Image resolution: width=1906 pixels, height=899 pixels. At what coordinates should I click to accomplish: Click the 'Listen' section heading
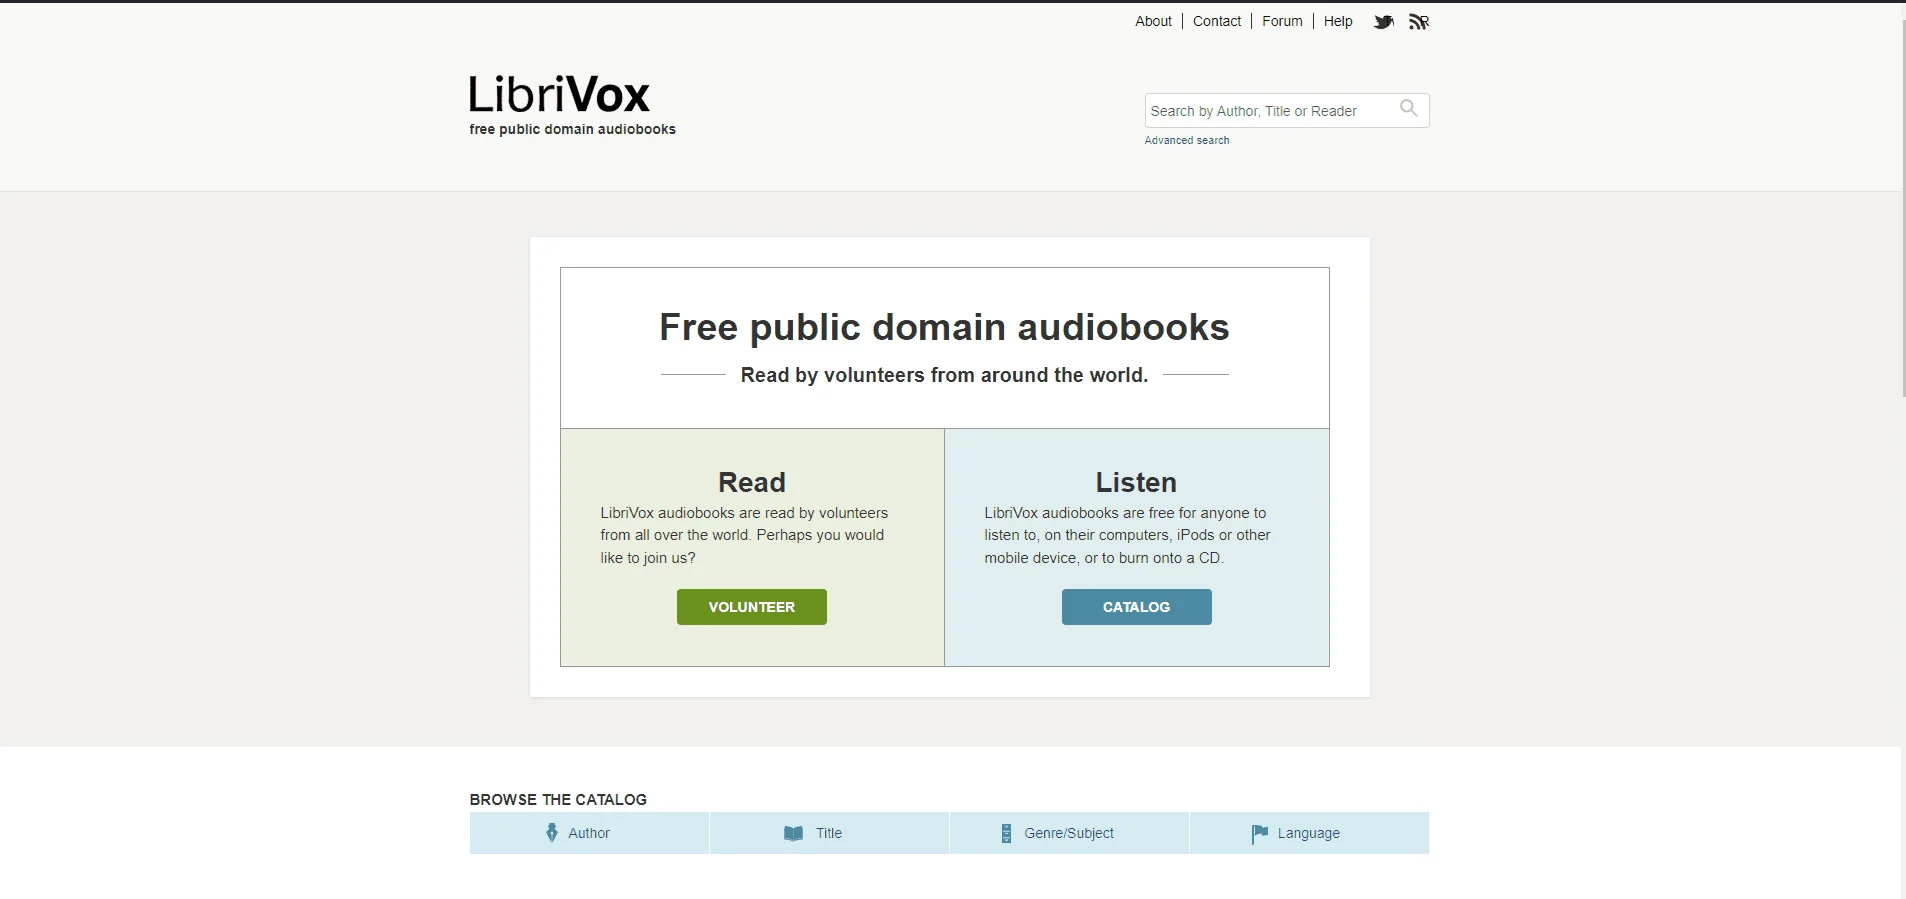tap(1136, 482)
